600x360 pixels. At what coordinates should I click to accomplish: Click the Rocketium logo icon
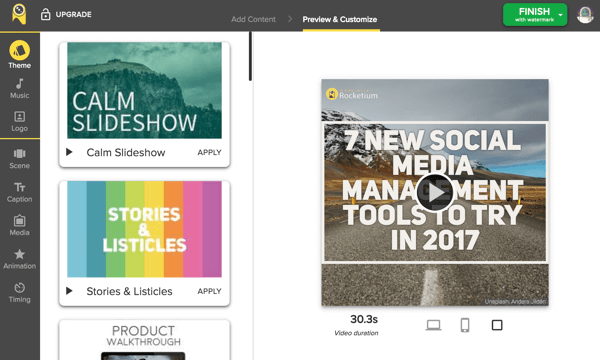click(19, 14)
